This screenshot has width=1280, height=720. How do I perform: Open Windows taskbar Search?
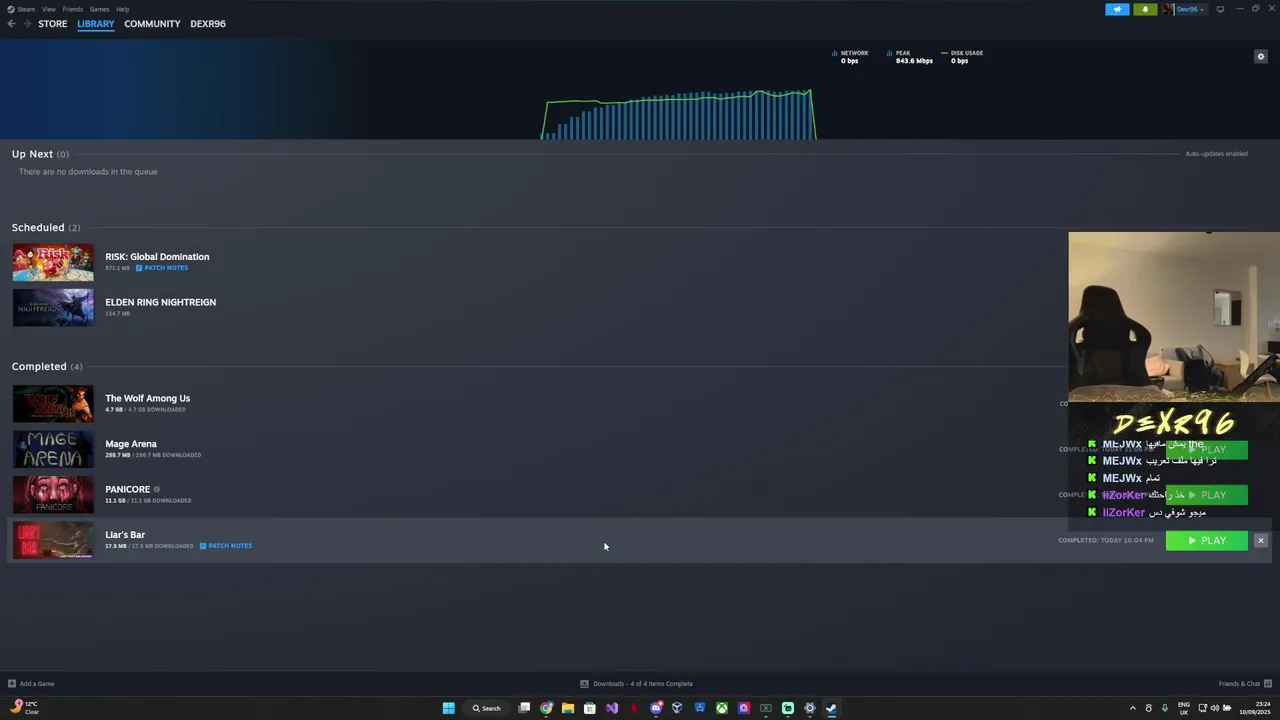pyautogui.click(x=487, y=708)
